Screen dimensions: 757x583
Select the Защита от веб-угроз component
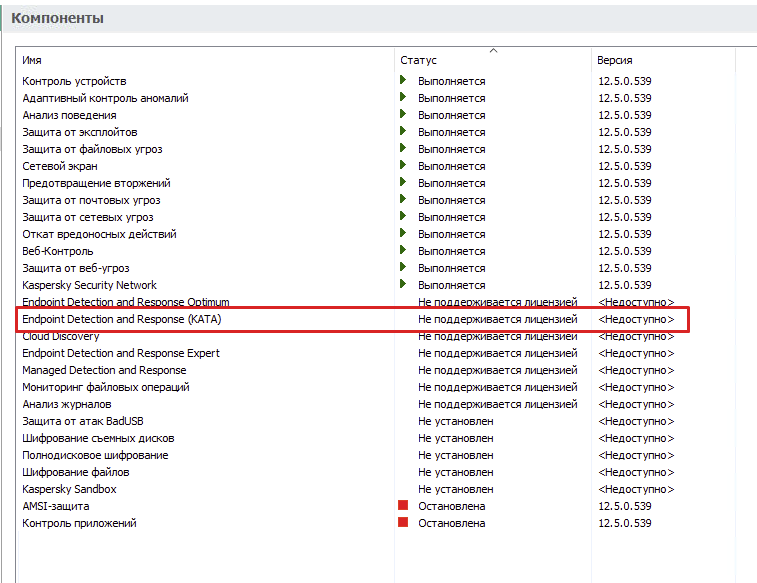click(x=76, y=268)
